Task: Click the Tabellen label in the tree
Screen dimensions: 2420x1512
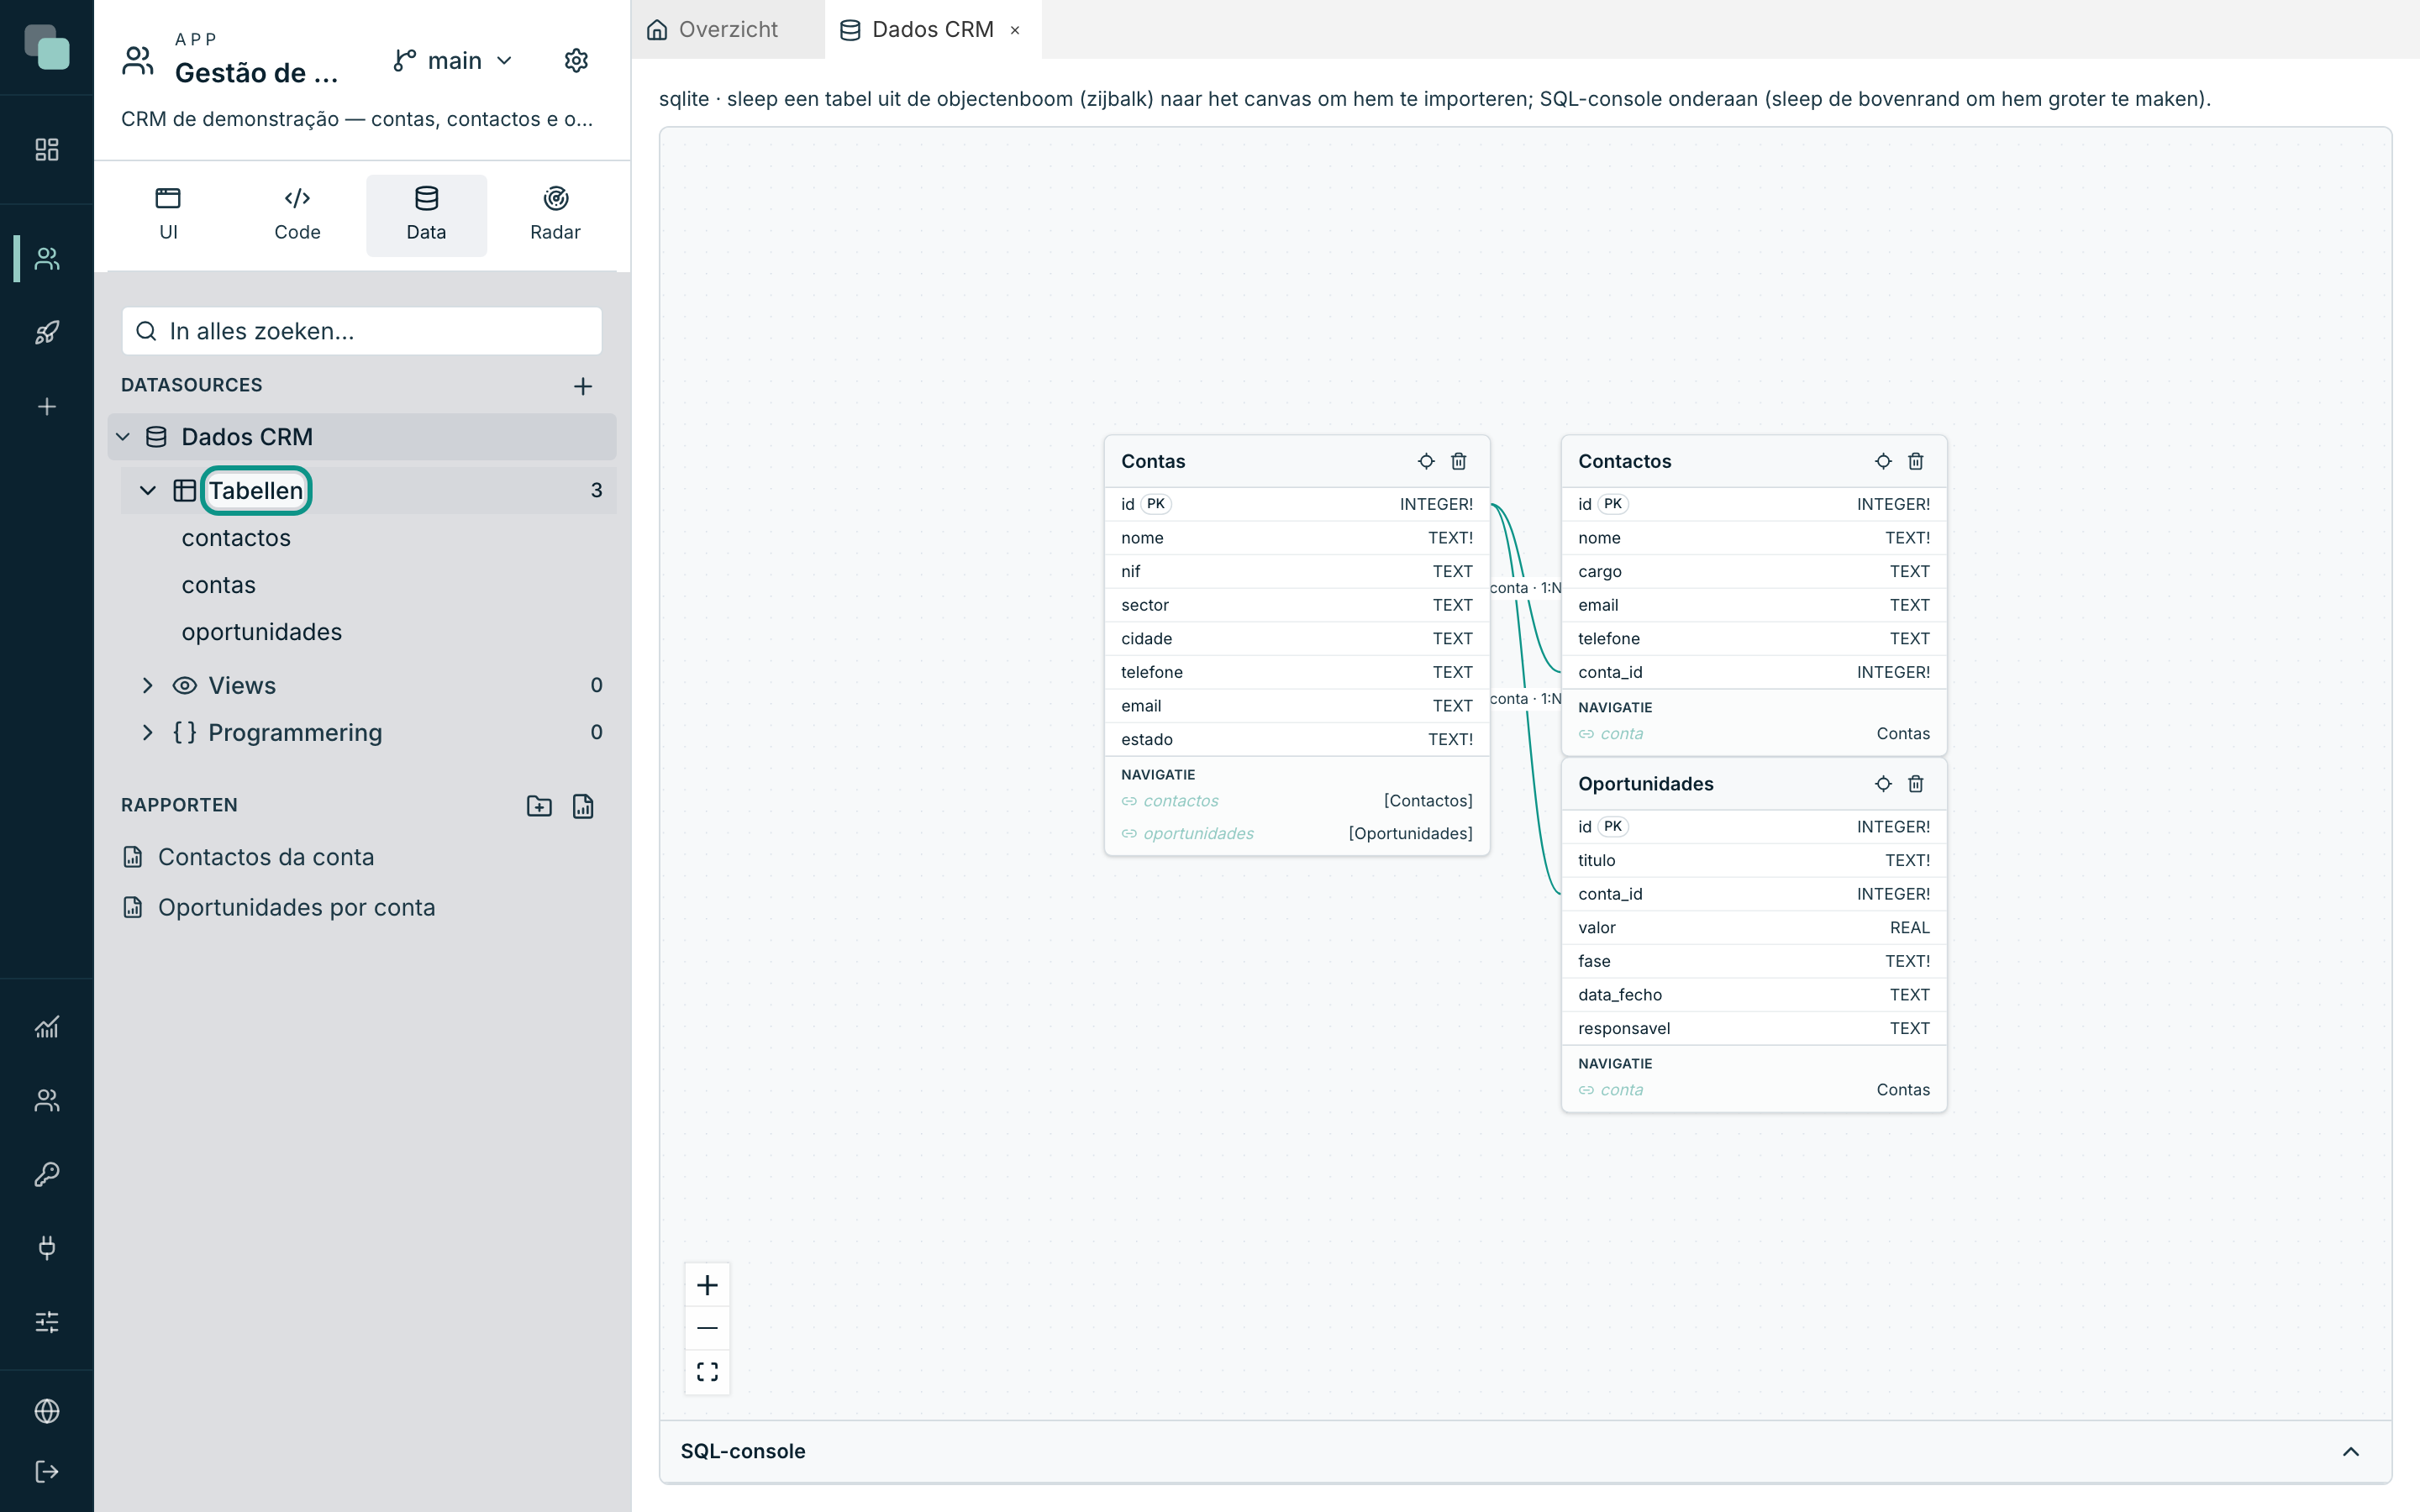Action: 256,491
